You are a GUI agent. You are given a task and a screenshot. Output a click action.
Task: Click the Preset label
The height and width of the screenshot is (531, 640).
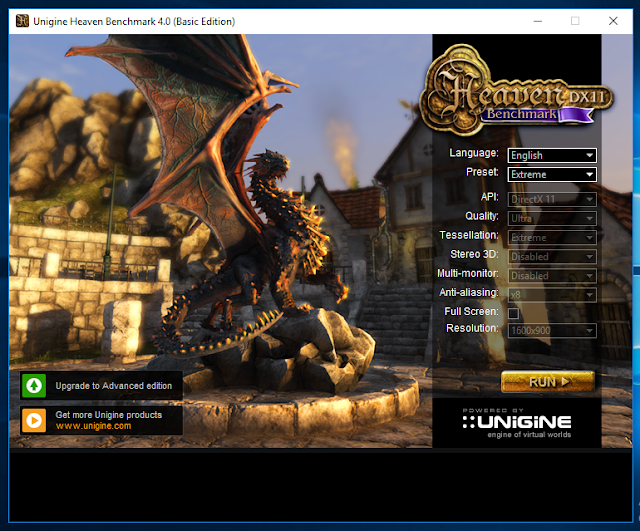(482, 172)
